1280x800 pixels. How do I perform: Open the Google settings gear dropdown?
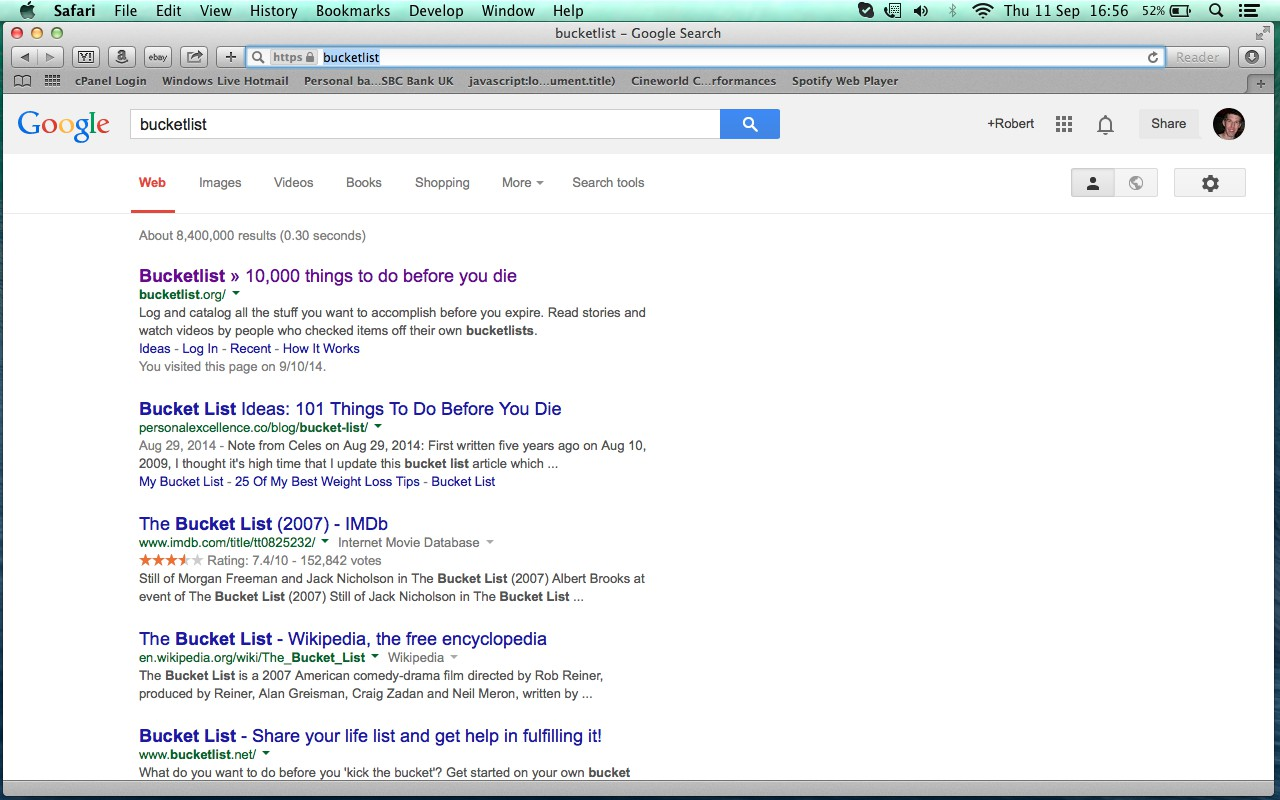coord(1210,183)
